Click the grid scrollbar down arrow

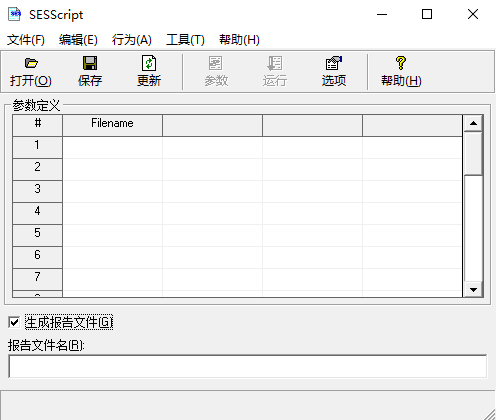(473, 289)
